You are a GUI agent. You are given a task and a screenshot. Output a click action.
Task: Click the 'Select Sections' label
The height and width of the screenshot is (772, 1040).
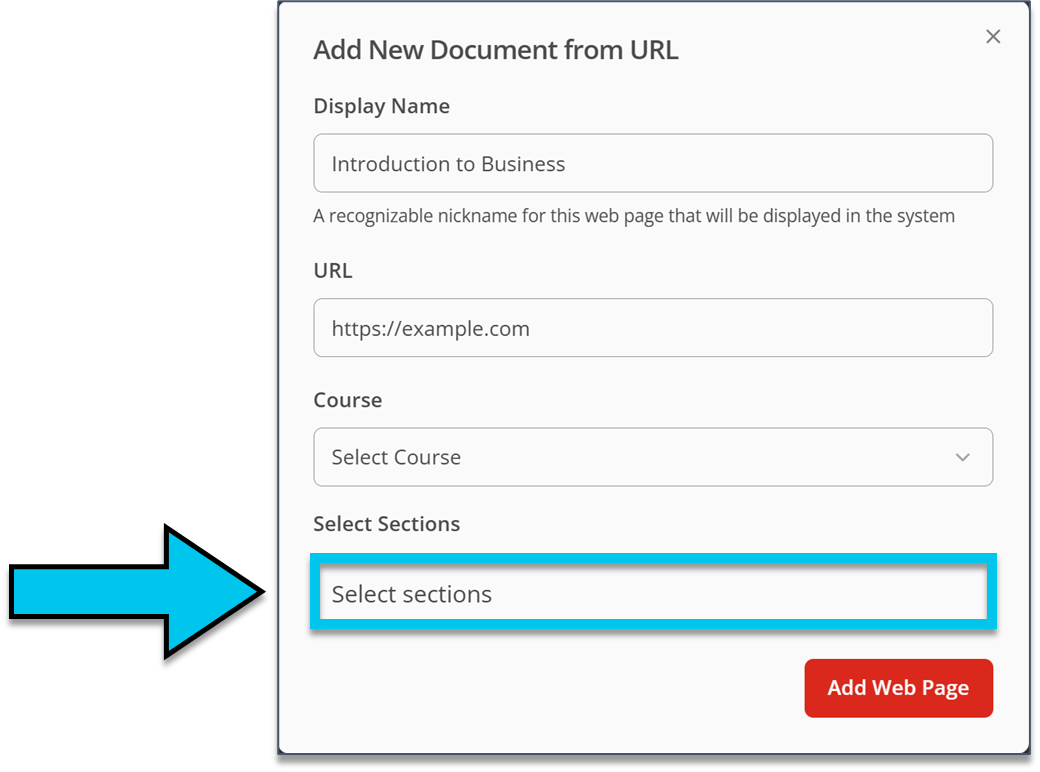click(387, 524)
